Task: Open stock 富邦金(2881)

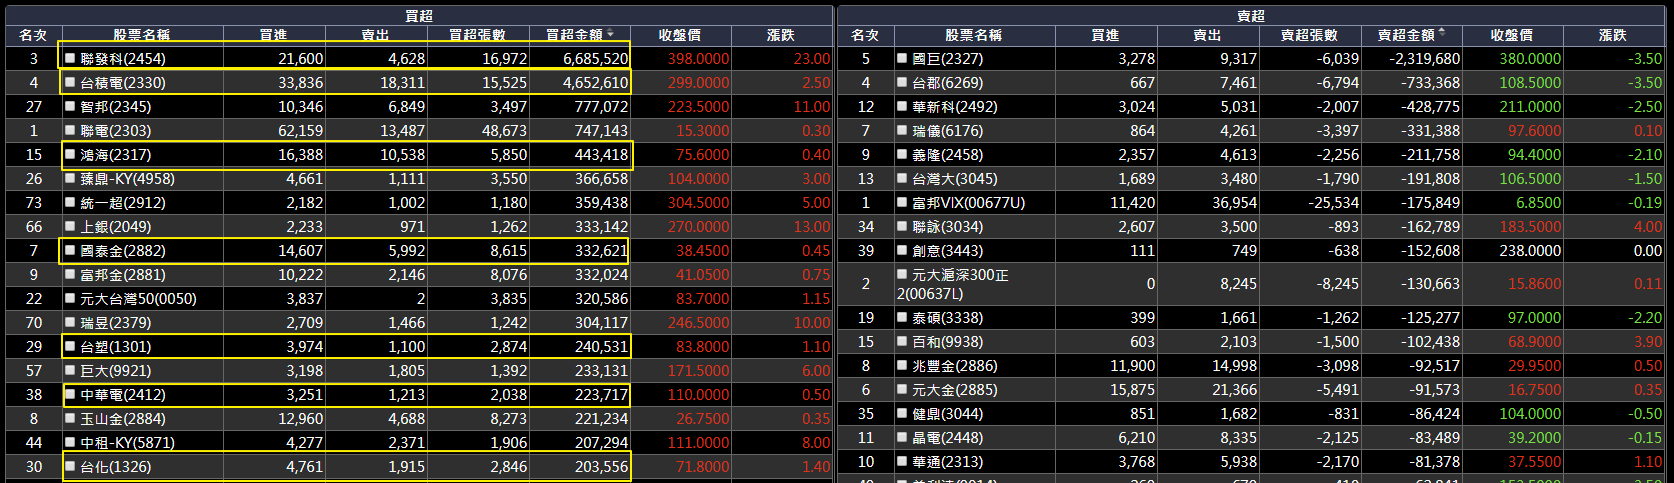Action: tap(123, 274)
